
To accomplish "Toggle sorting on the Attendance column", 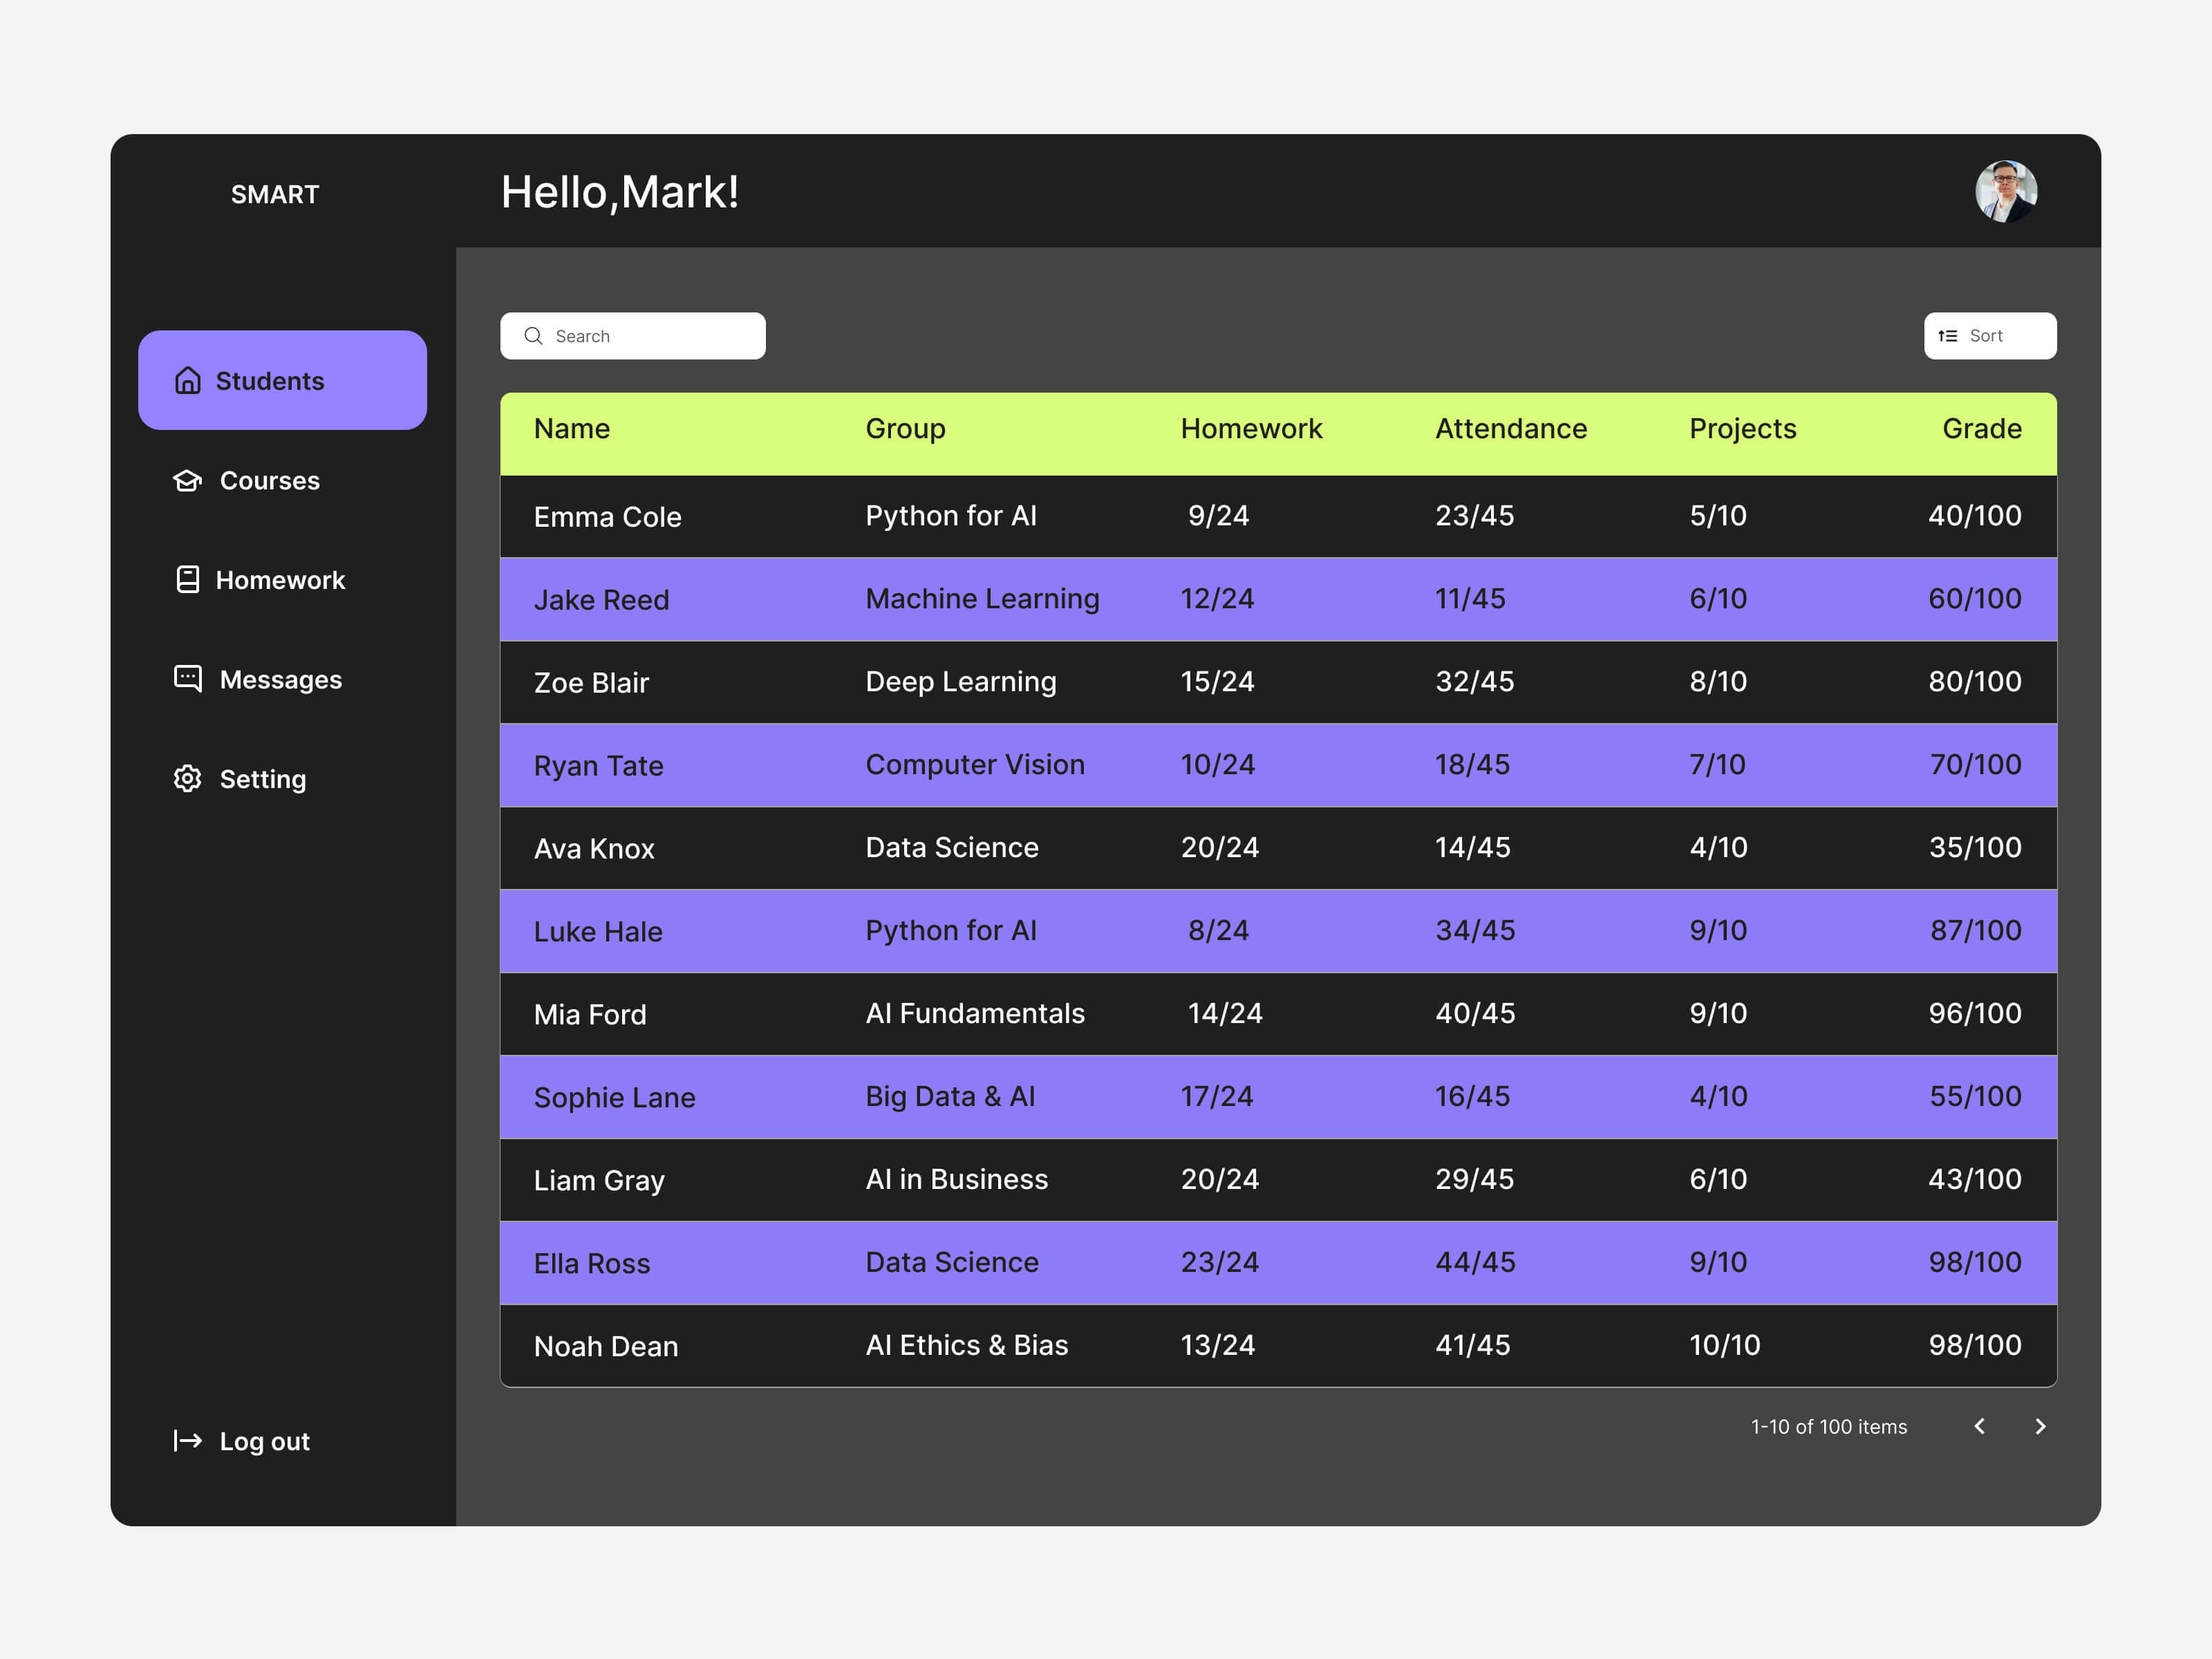I will [x=1511, y=428].
